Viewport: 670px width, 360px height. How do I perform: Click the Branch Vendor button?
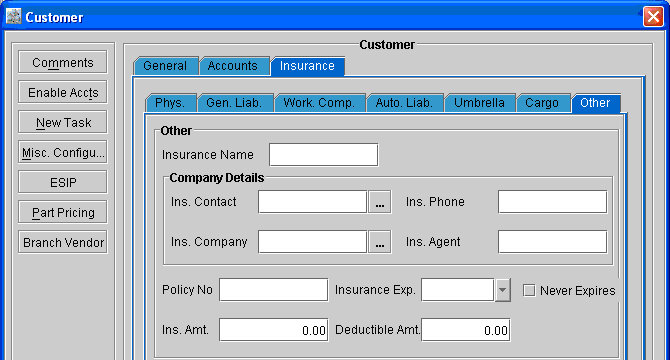tap(63, 242)
